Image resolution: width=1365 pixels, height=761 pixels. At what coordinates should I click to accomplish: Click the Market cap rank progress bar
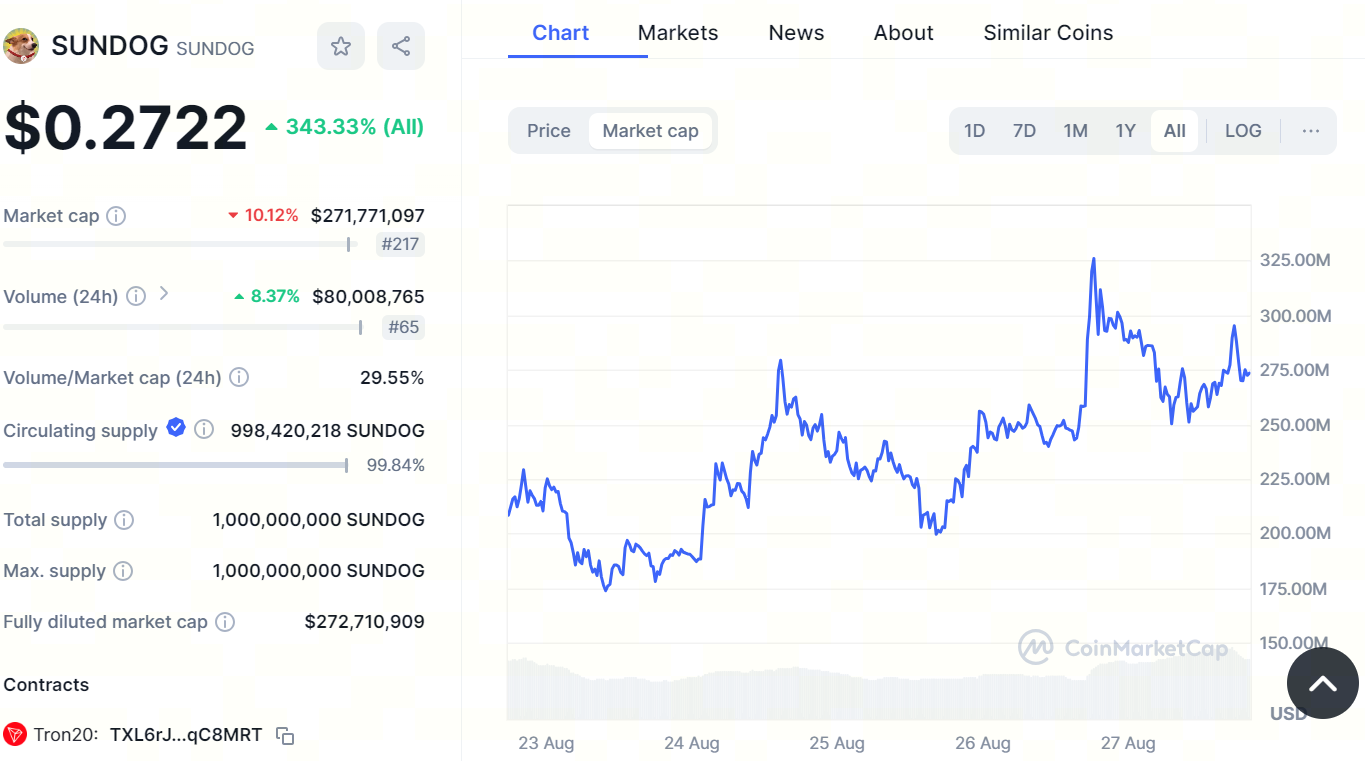click(180, 244)
